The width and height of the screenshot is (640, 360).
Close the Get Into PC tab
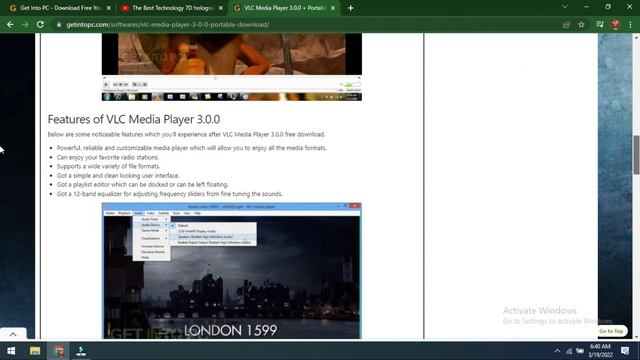point(109,8)
